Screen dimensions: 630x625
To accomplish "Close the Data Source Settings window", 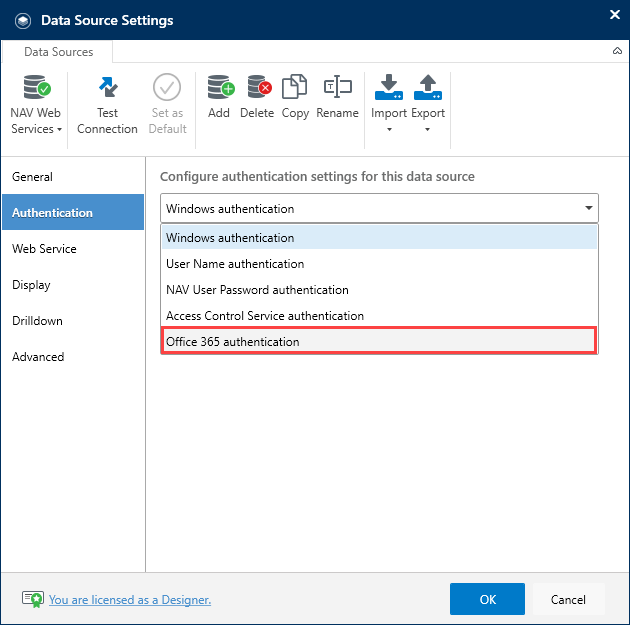I will (615, 14).
